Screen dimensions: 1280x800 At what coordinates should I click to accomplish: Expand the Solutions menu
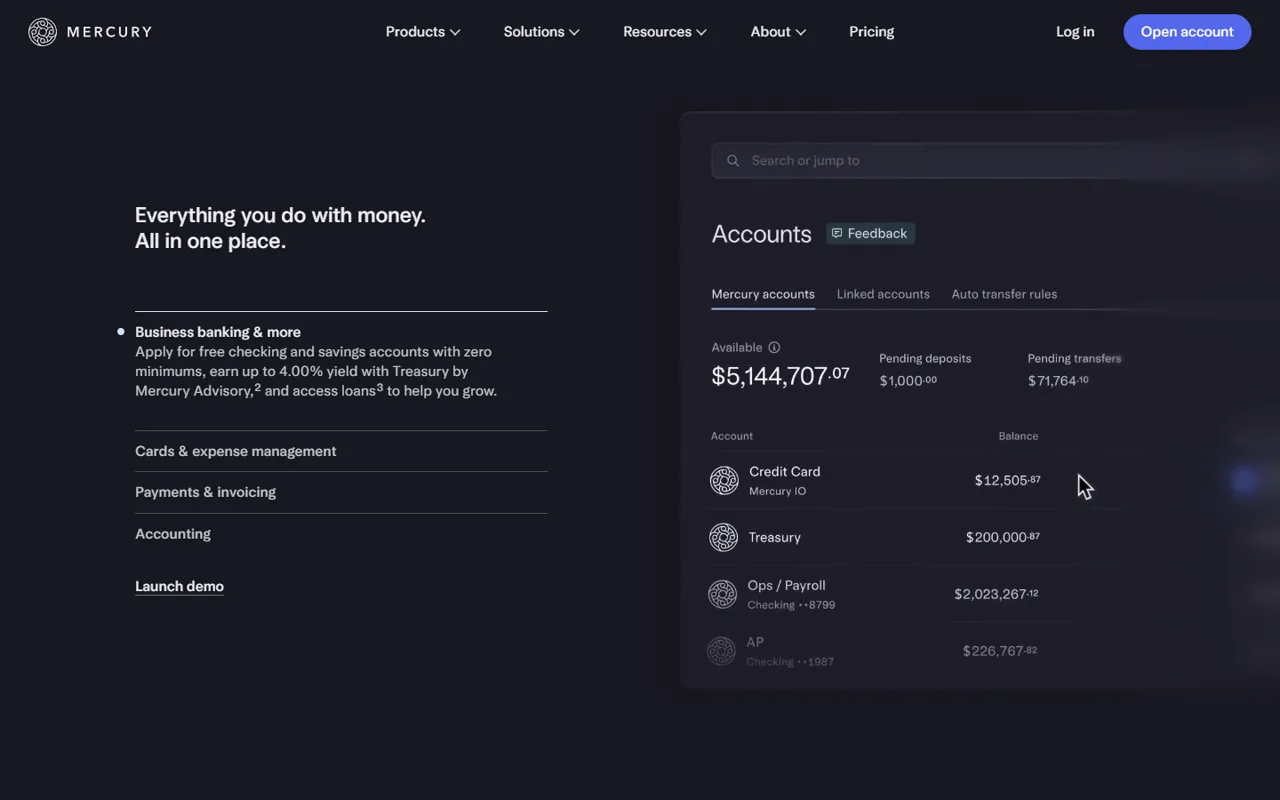[541, 32]
